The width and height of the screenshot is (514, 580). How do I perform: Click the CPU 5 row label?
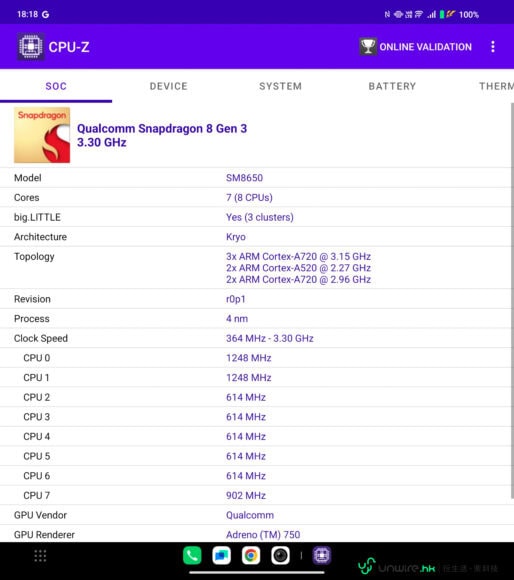(37, 456)
